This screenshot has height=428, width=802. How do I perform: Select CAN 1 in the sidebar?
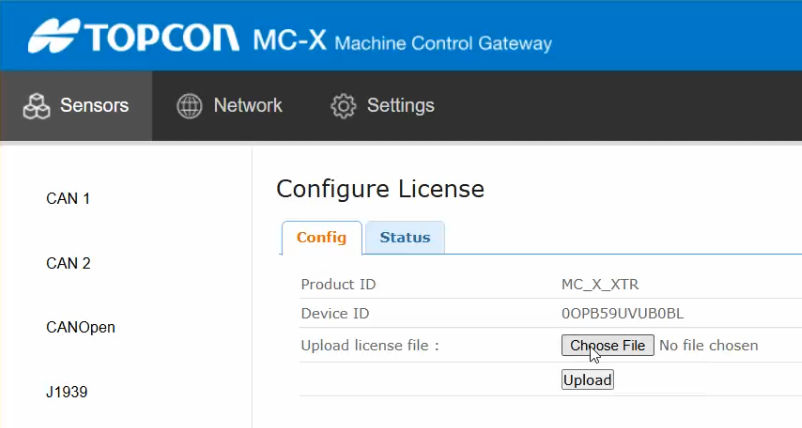tap(68, 199)
